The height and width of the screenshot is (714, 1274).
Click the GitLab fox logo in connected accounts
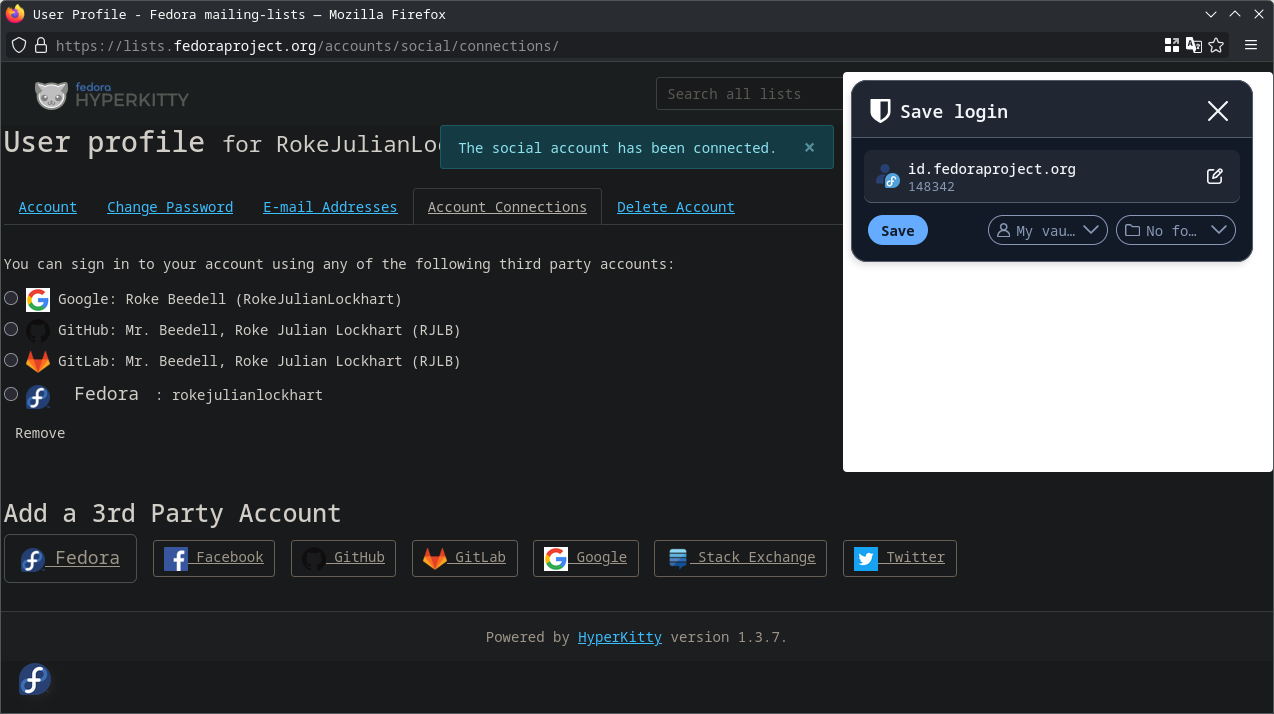(38, 361)
